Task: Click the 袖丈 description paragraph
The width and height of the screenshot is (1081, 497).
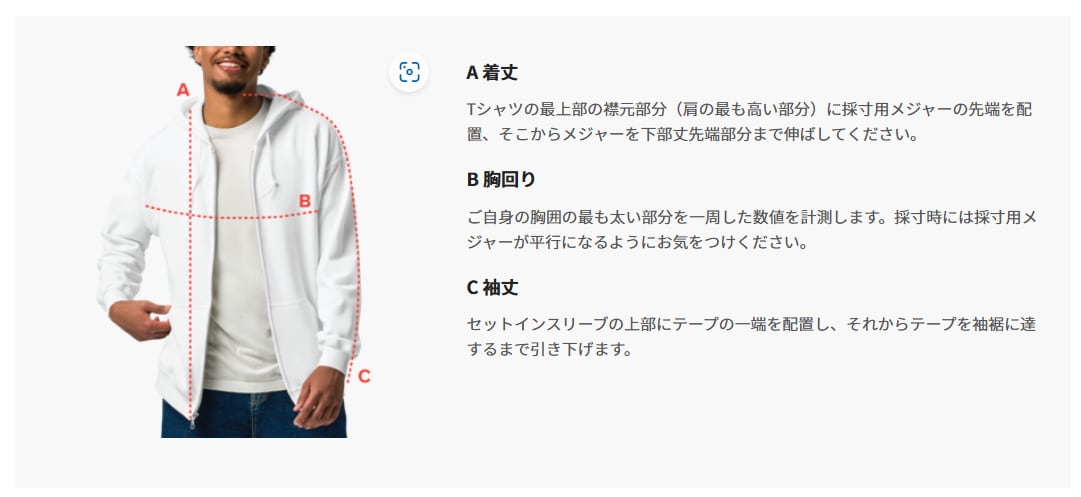Action: [x=750, y=336]
